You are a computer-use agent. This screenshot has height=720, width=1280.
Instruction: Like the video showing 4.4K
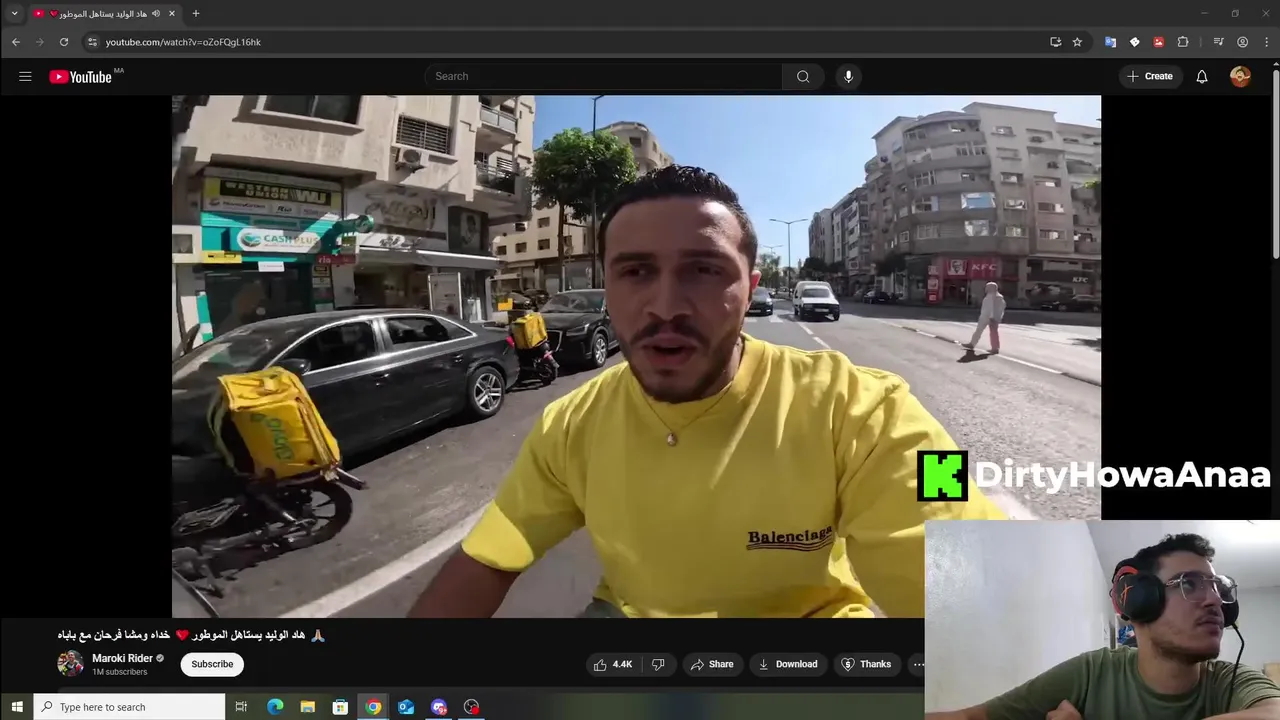(613, 664)
